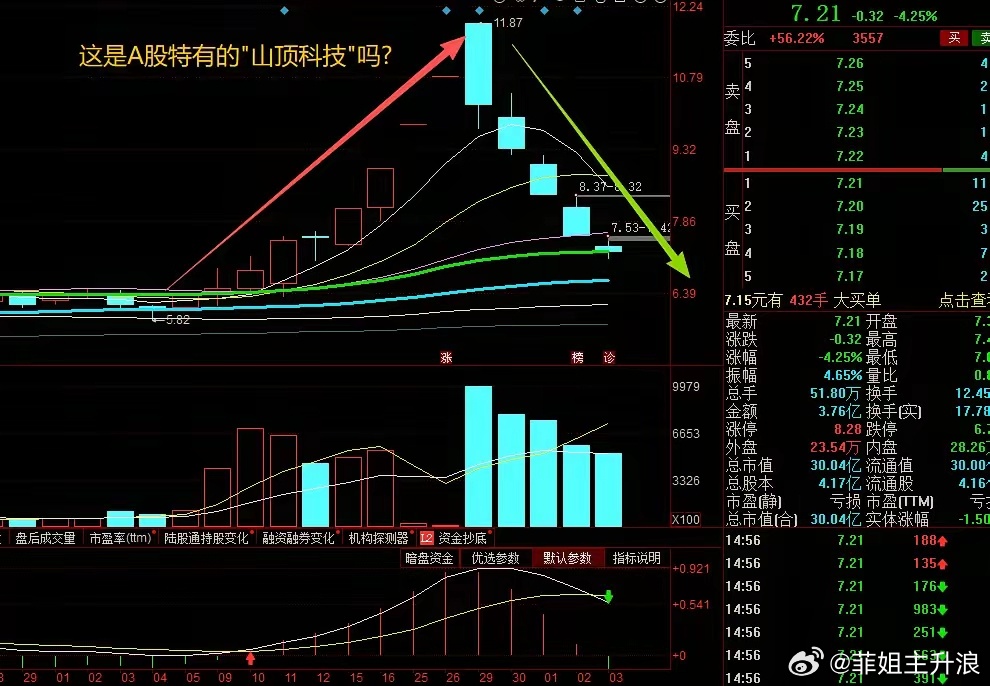Switch to 市盈率(ttm) indicator tab
Image resolution: width=990 pixels, height=686 pixels.
119,538
